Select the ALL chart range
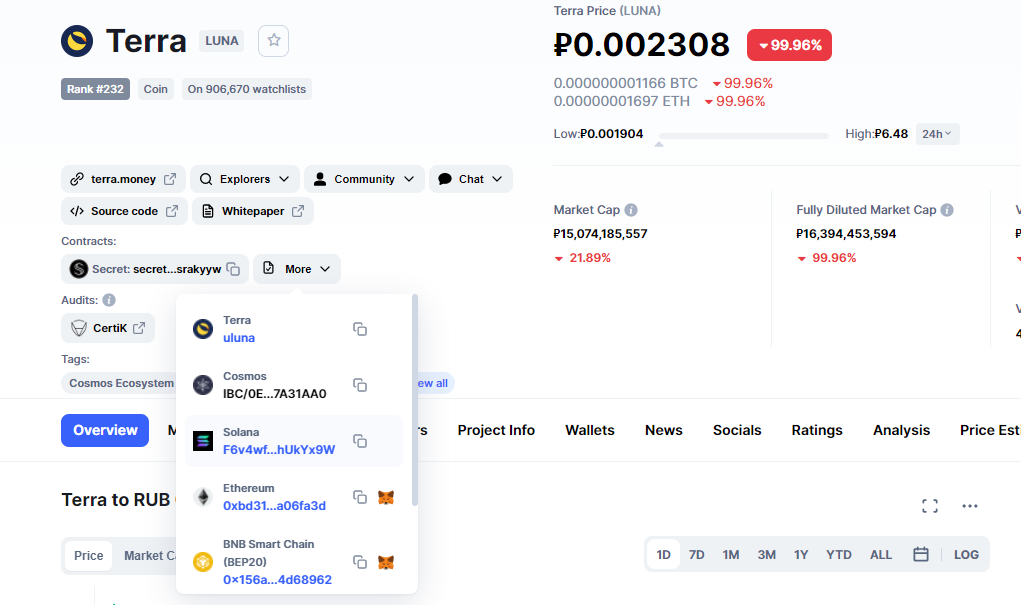Image resolution: width=1021 pixels, height=605 pixels. 881,555
